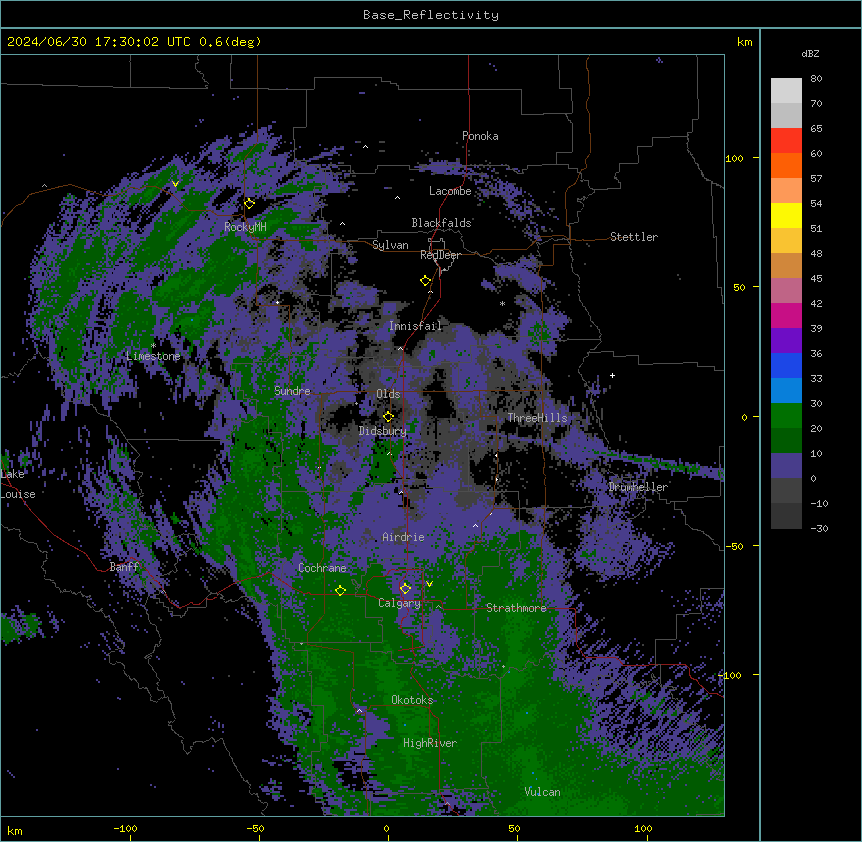Click the yellow V marker northwest of RockyMH

(175, 184)
